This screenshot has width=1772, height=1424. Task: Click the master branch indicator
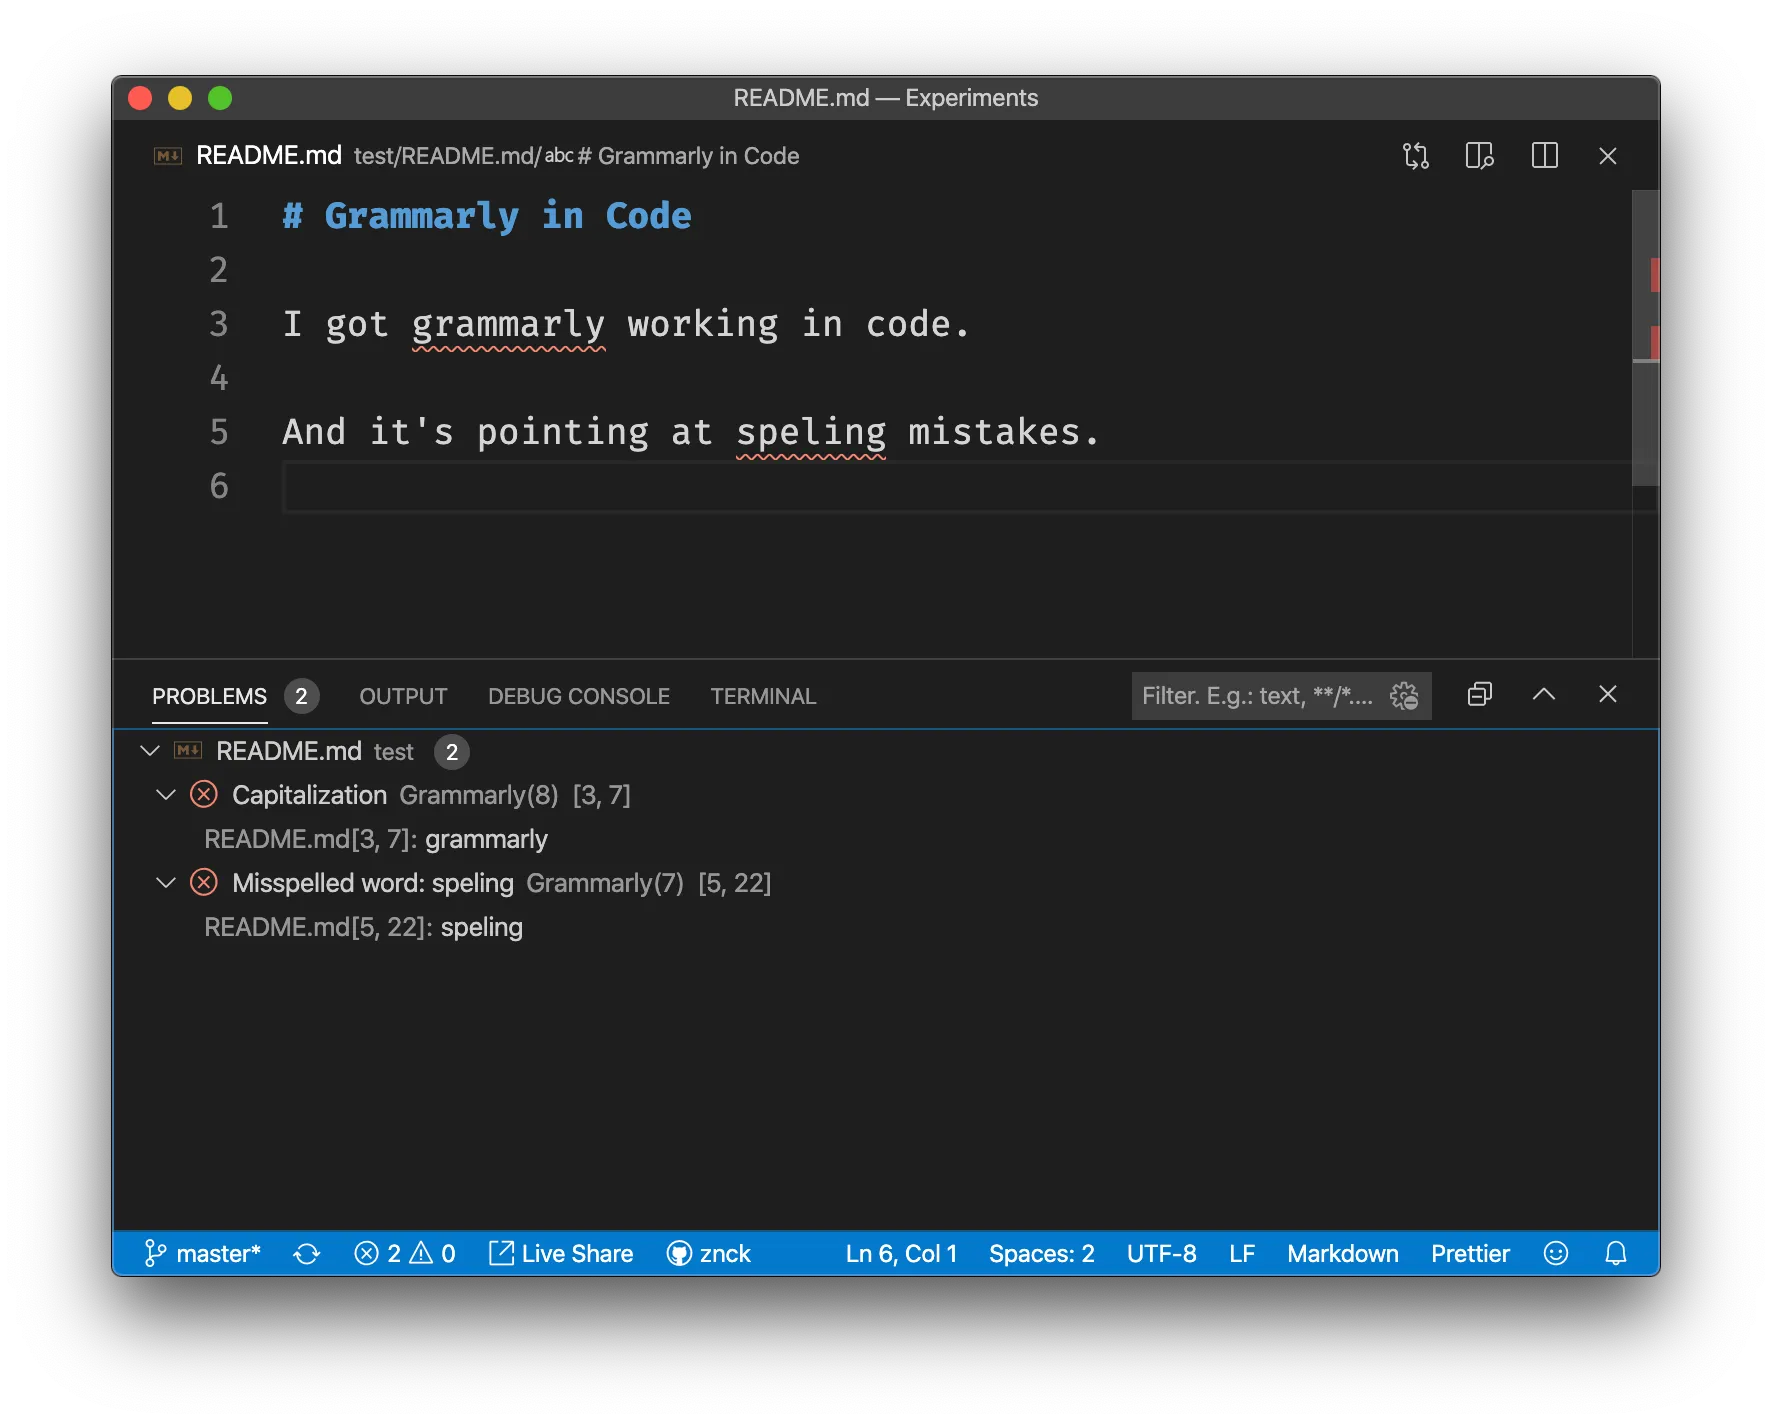click(203, 1254)
